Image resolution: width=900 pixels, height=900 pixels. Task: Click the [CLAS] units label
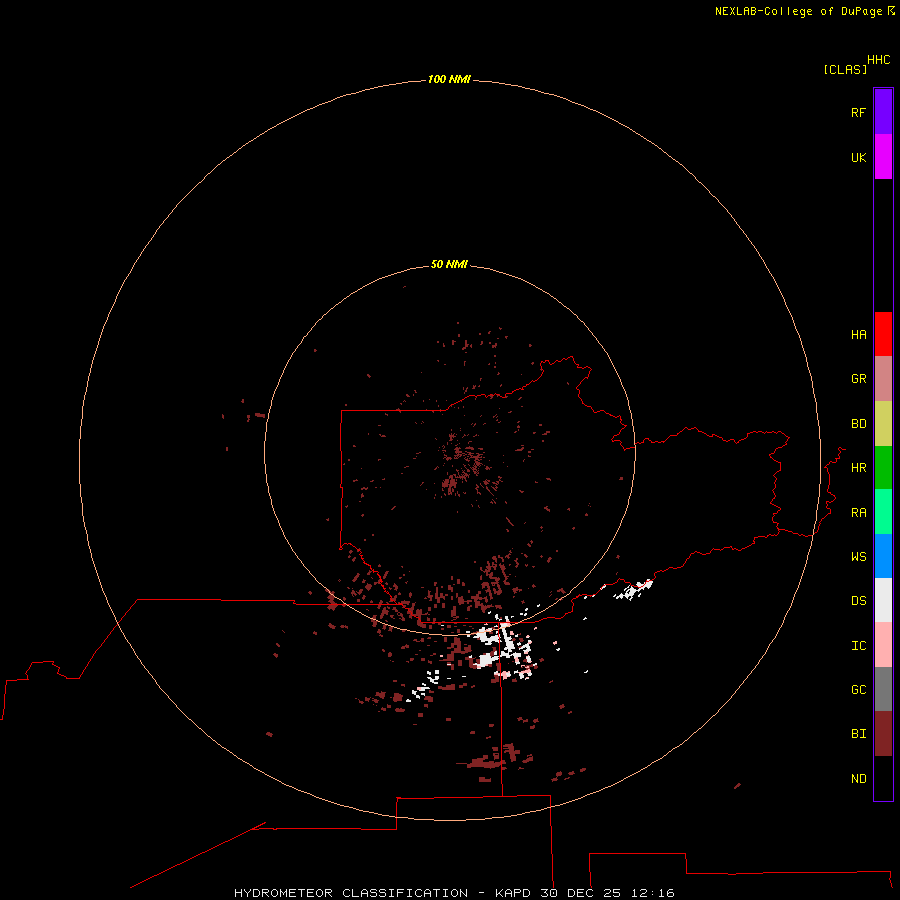[845, 69]
